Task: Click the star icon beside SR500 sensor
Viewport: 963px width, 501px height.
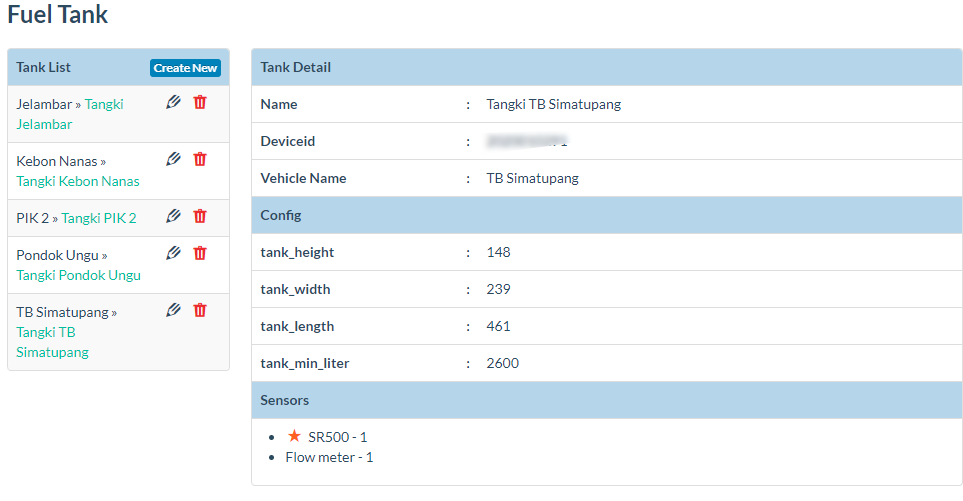Action: pyautogui.click(x=294, y=436)
